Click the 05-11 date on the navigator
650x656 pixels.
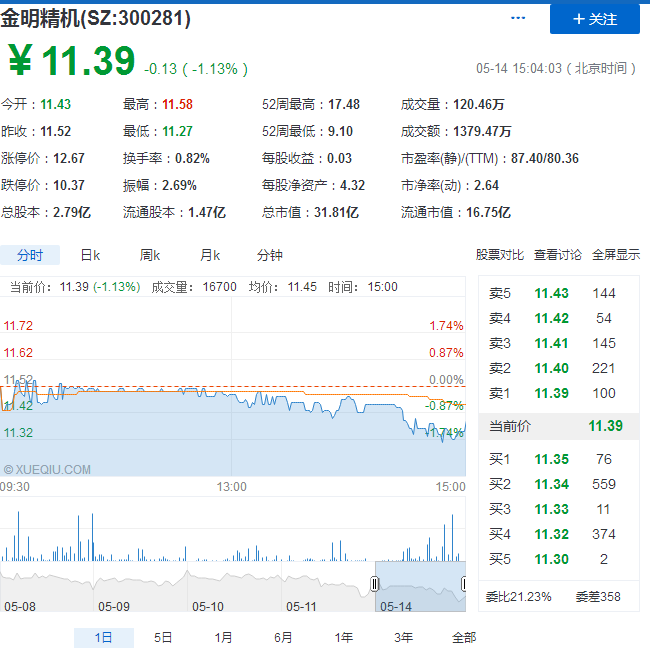pos(301,606)
